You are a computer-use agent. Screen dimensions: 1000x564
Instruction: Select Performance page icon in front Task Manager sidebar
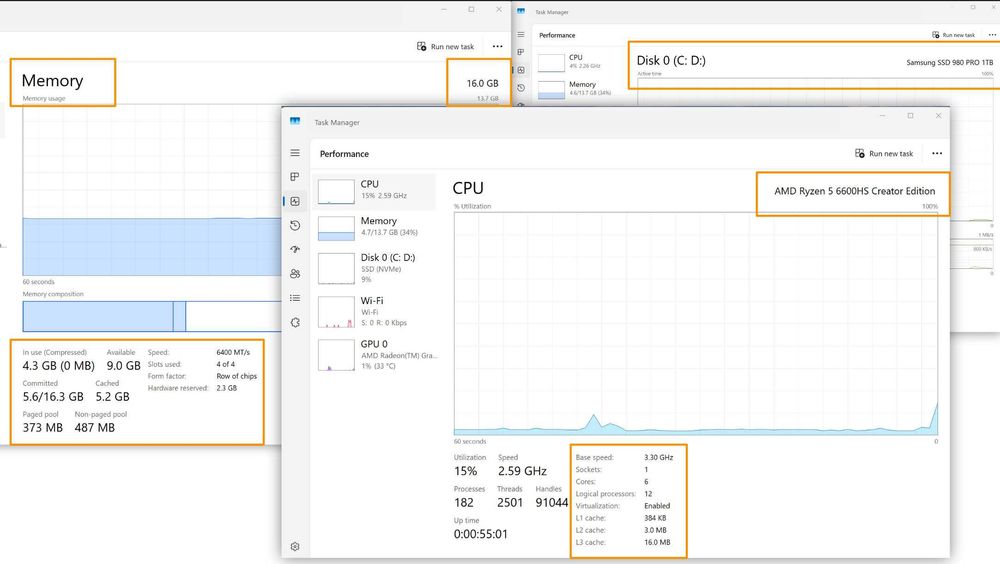click(x=295, y=201)
